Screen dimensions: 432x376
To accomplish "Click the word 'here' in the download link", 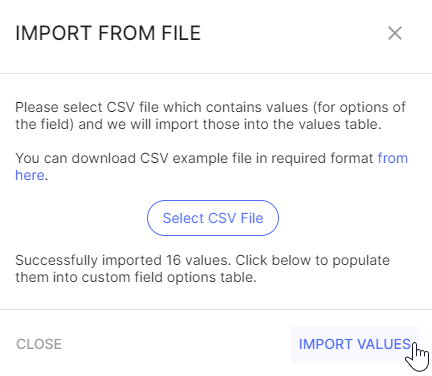I will point(30,175).
